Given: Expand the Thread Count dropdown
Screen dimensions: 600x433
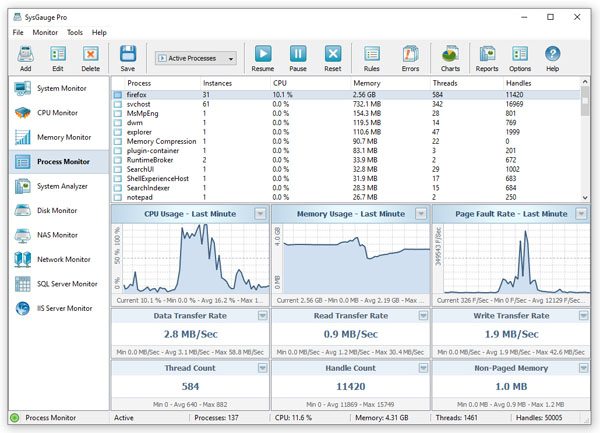Looking at the screenshot, I should 262,368.
